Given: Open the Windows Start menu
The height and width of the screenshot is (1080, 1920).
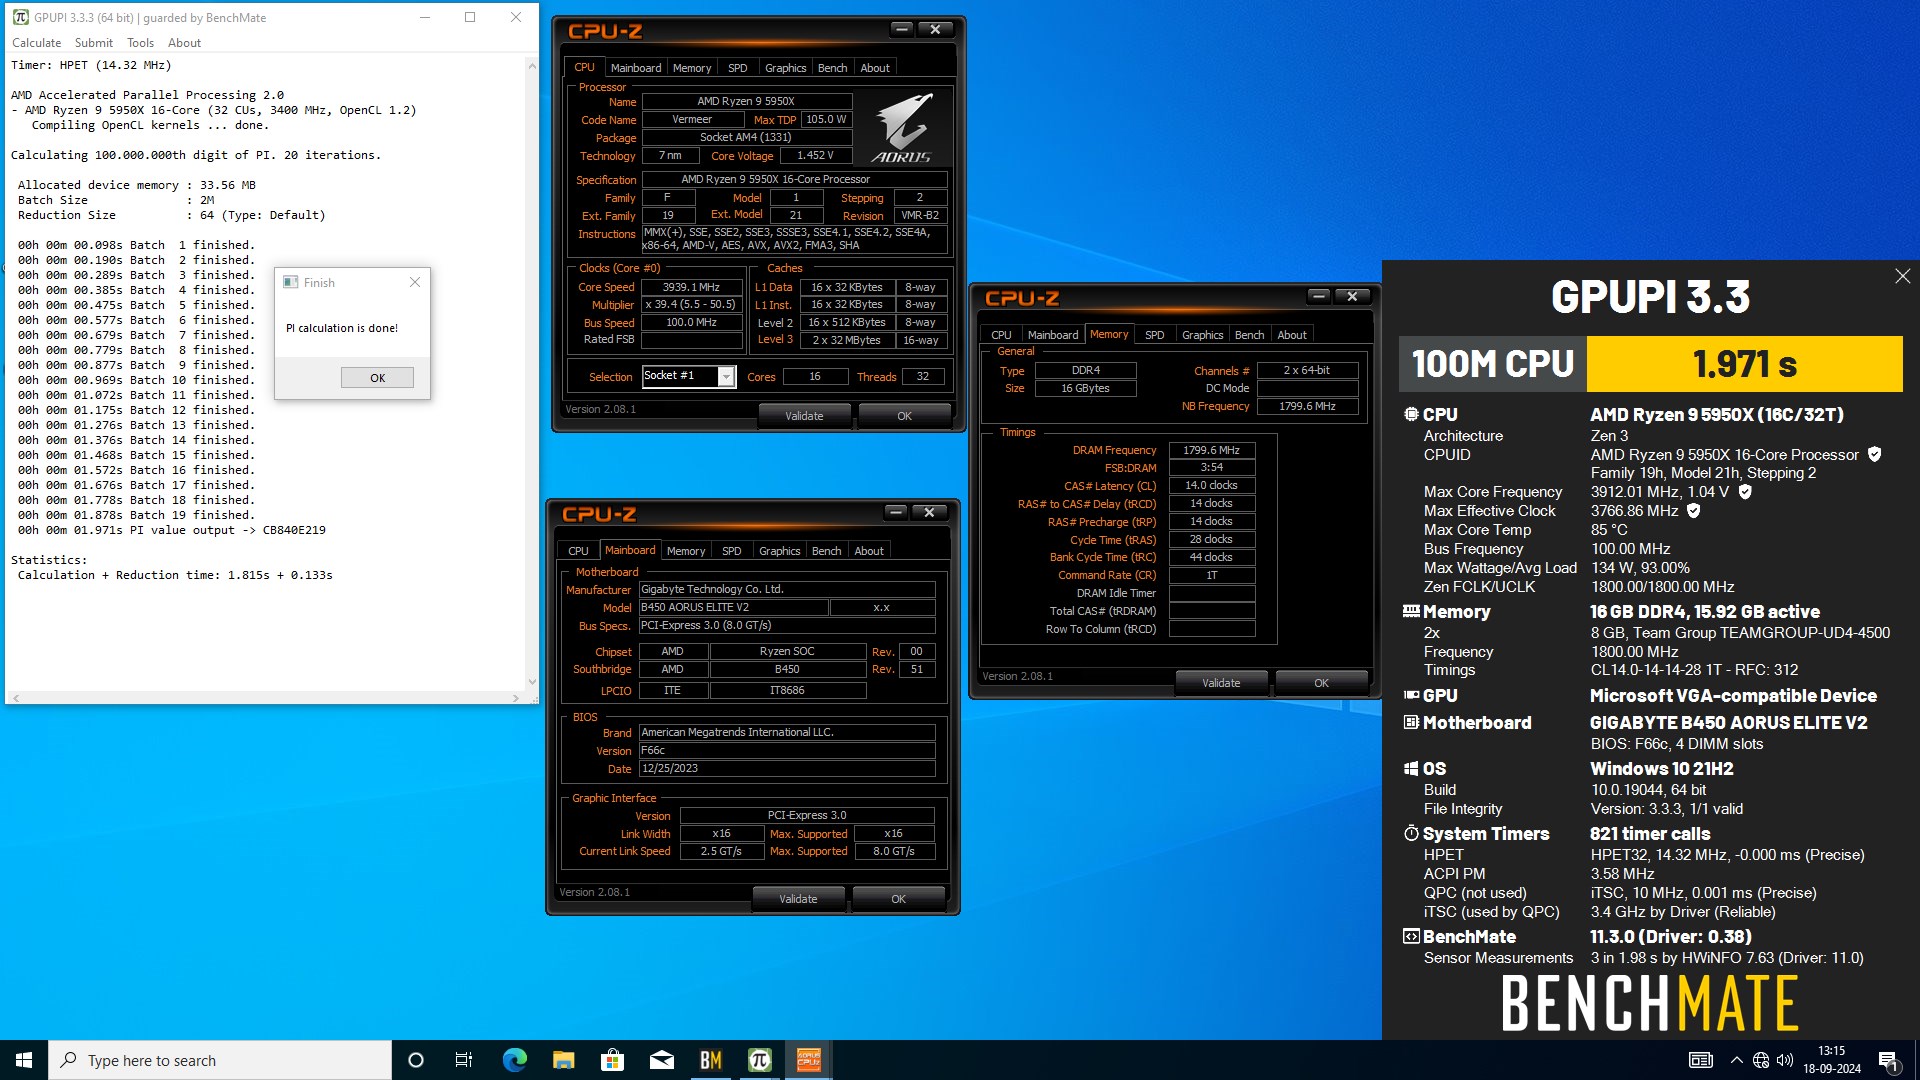Looking at the screenshot, I should [x=24, y=1060].
